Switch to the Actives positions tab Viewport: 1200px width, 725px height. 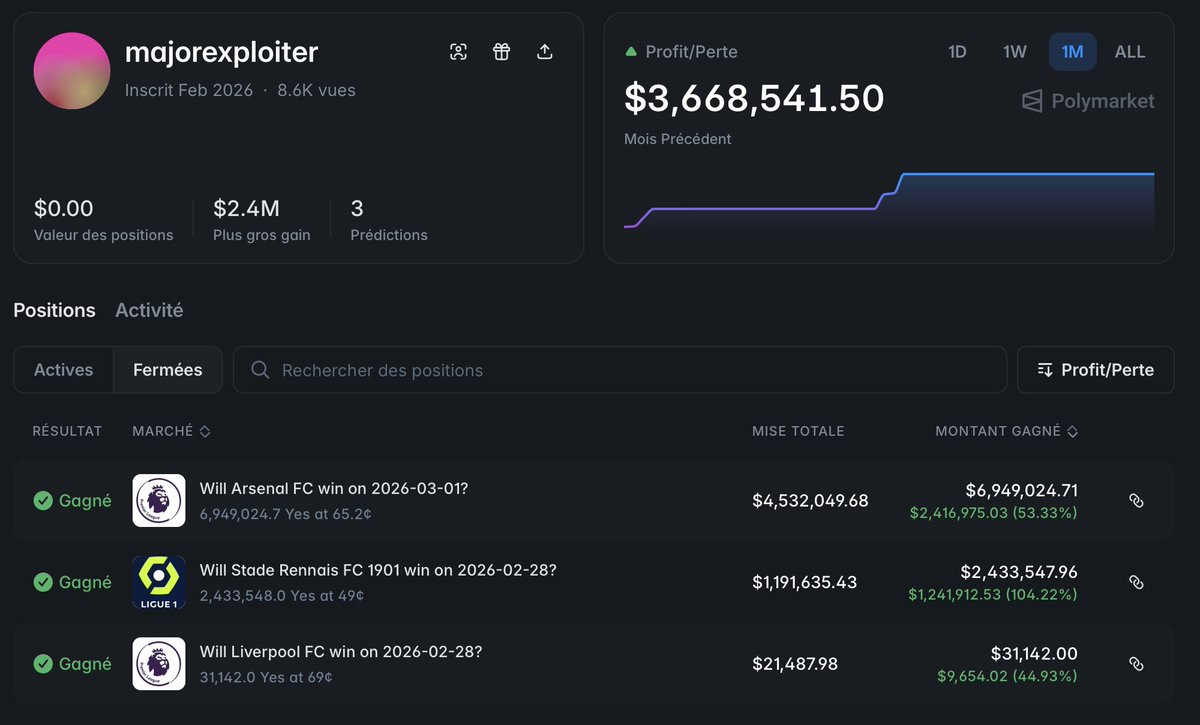63,370
